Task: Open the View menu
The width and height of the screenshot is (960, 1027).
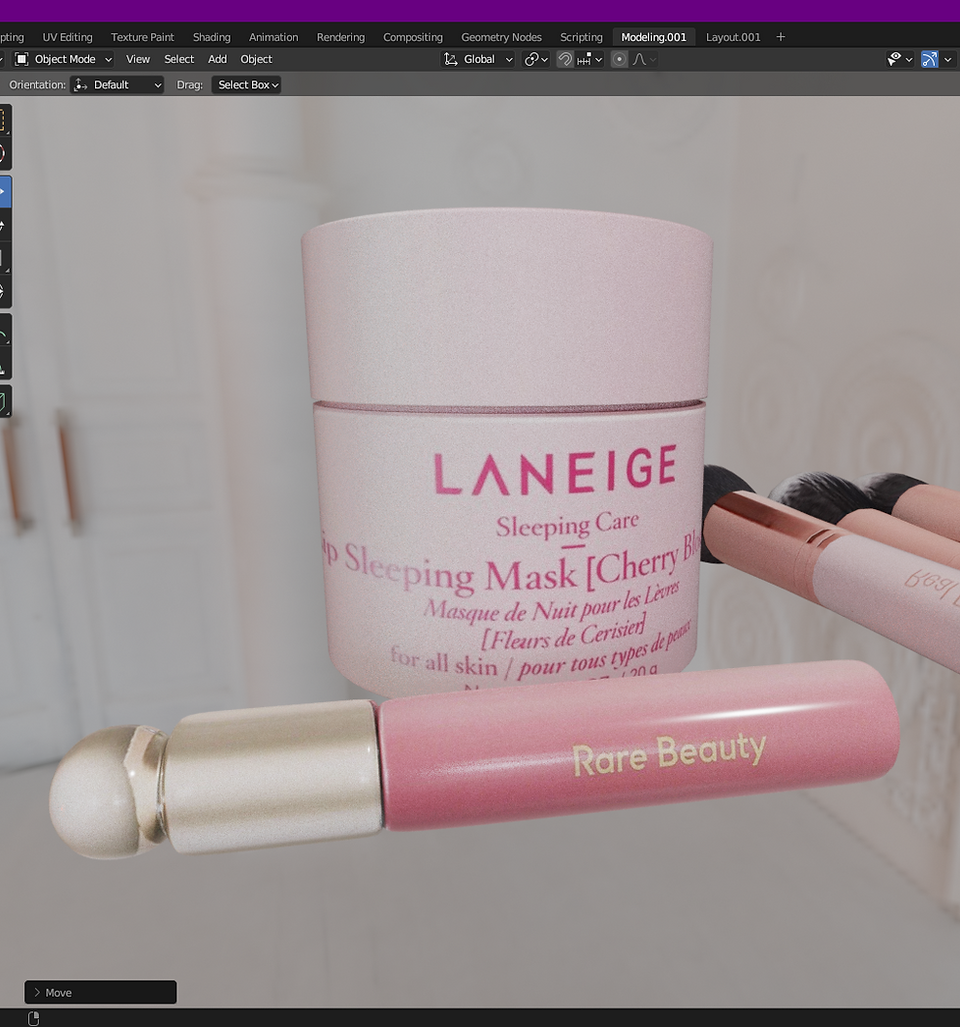Action: [138, 59]
